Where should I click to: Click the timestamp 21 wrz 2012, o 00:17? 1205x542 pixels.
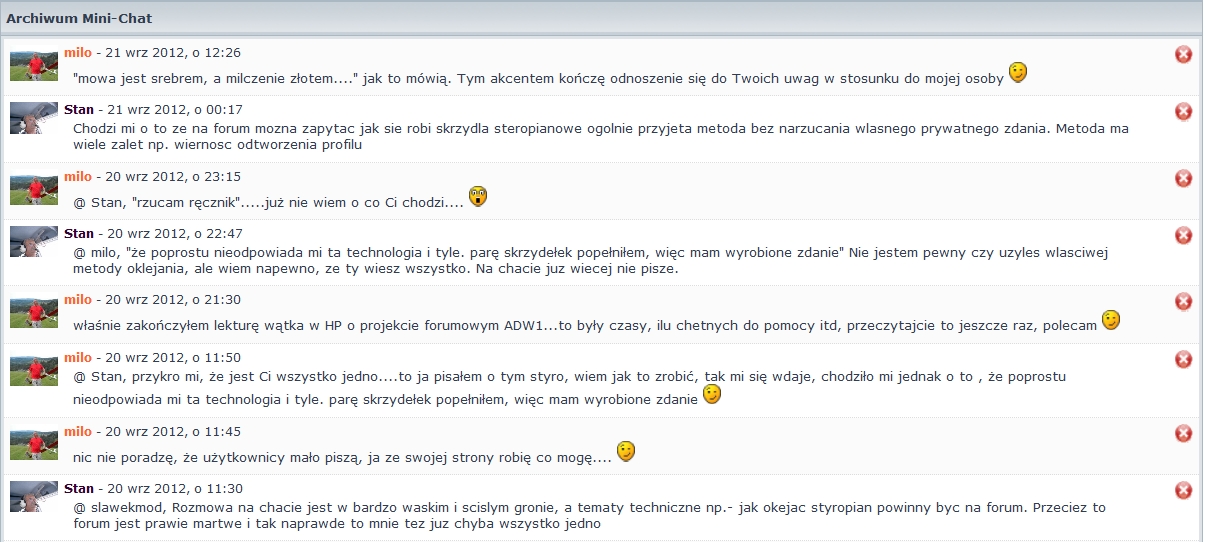tap(176, 109)
